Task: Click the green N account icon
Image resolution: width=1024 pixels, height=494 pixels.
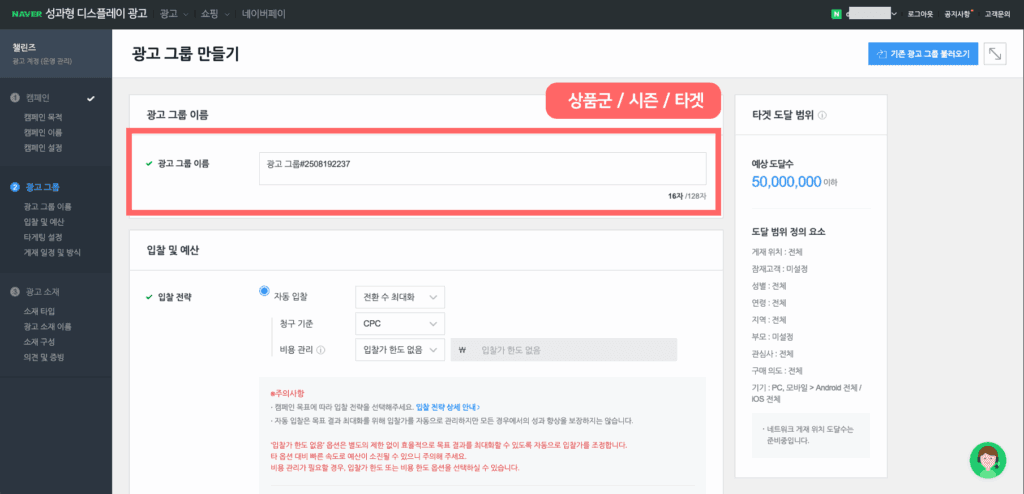Action: tap(835, 14)
